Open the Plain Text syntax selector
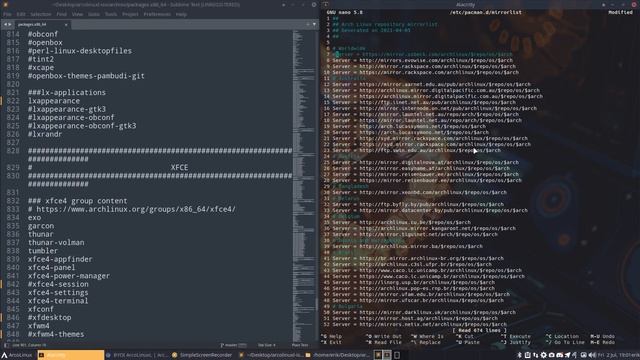Screen dimensions: 640x360 coord(300,345)
